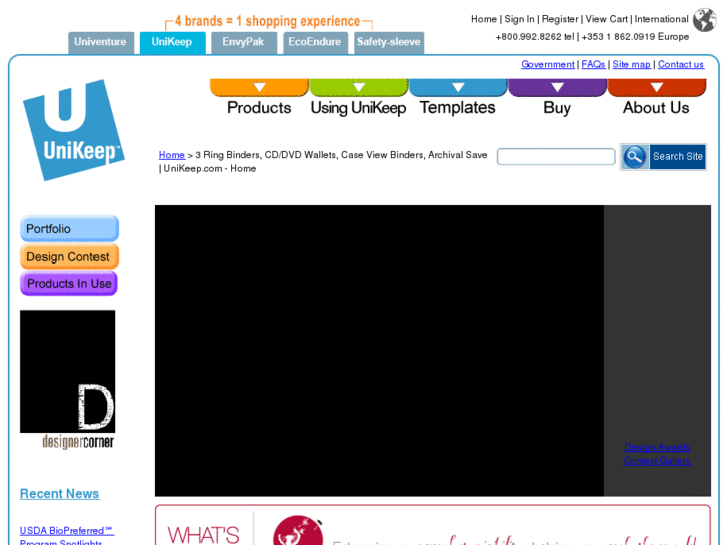Click Sign In link
The height and width of the screenshot is (545, 727).
pos(519,19)
